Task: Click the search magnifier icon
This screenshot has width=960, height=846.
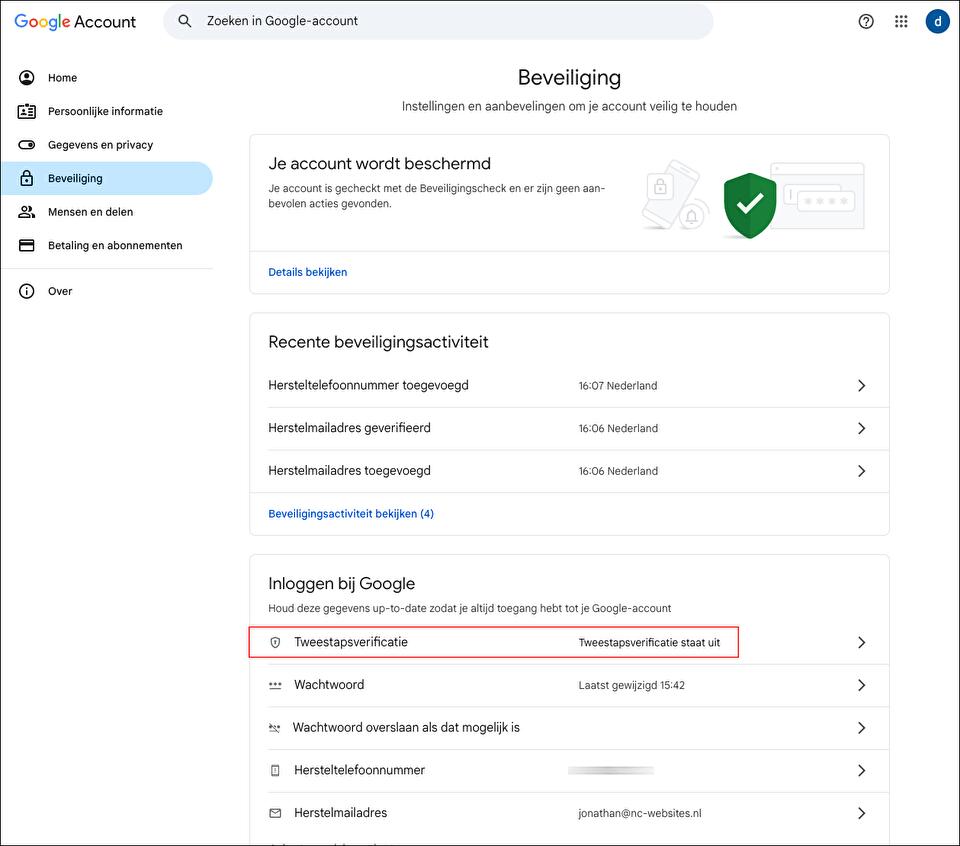Action: click(x=185, y=21)
